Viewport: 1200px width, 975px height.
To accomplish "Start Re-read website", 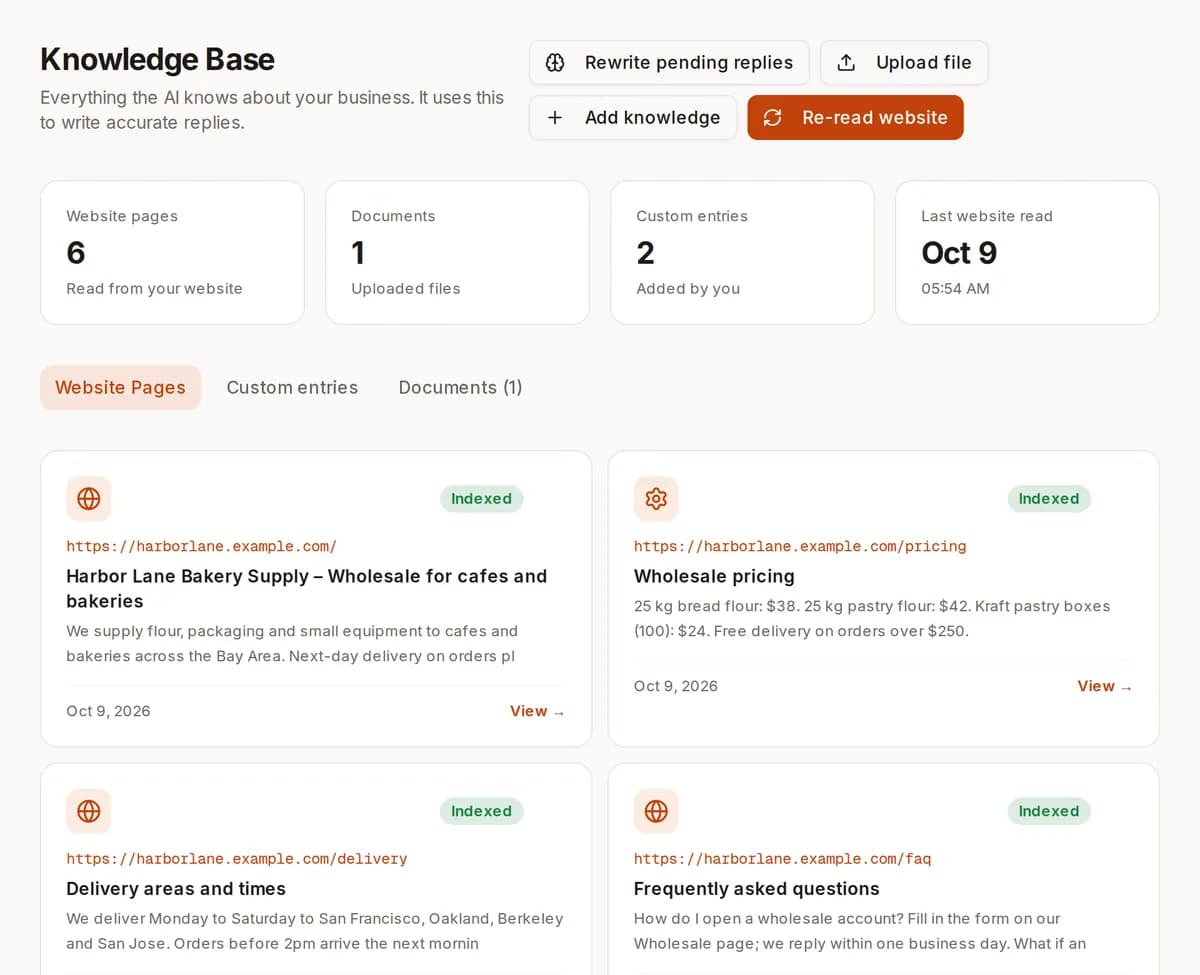I will pyautogui.click(x=855, y=118).
